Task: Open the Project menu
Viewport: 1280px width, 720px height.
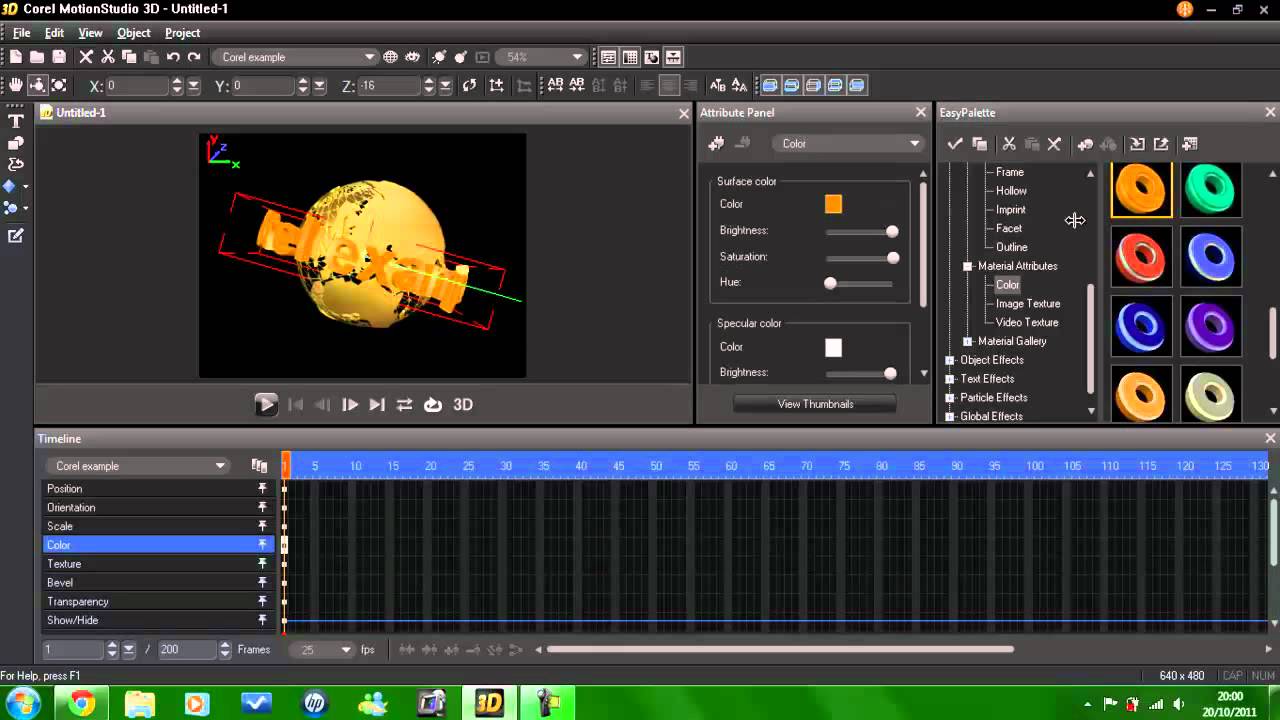Action: point(183,33)
